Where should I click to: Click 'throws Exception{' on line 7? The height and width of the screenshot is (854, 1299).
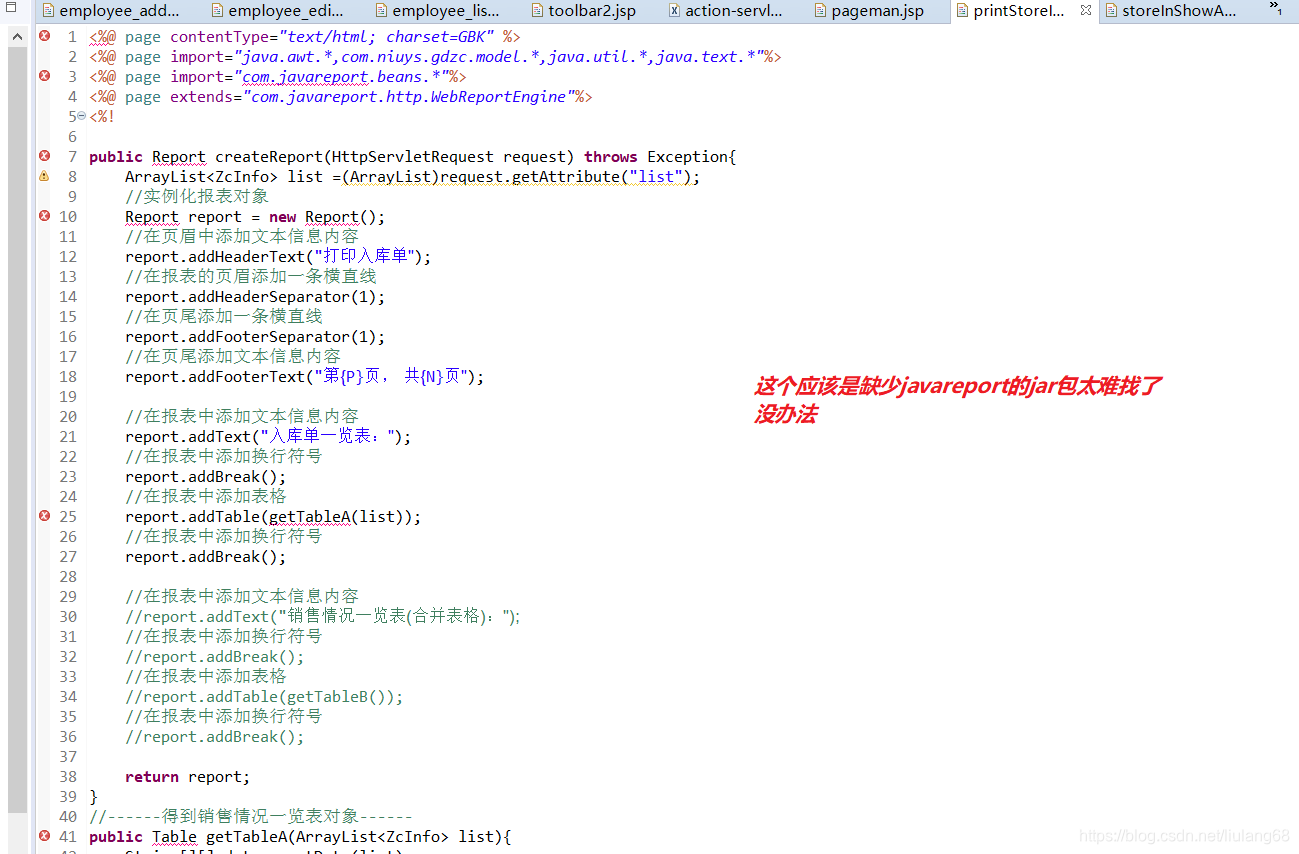[x=660, y=157]
